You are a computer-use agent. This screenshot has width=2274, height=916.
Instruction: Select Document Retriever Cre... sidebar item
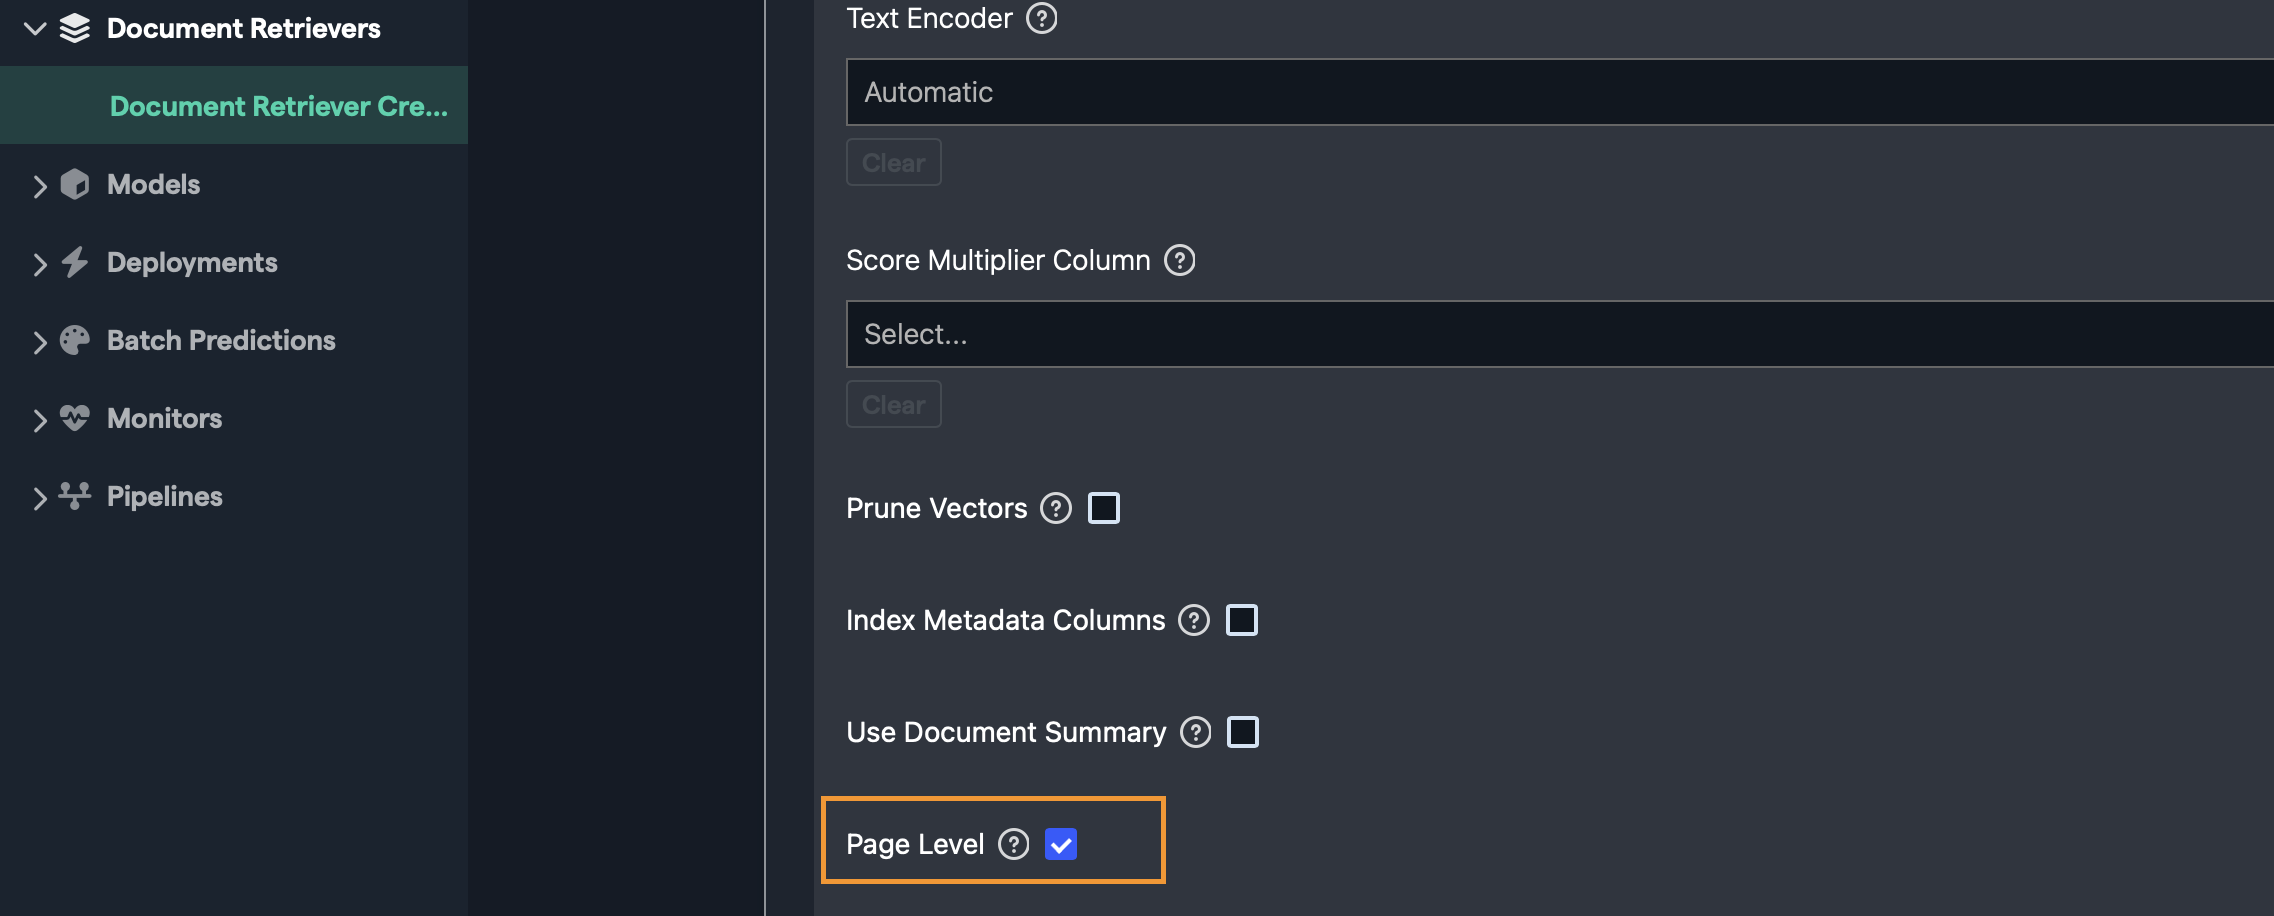(278, 106)
